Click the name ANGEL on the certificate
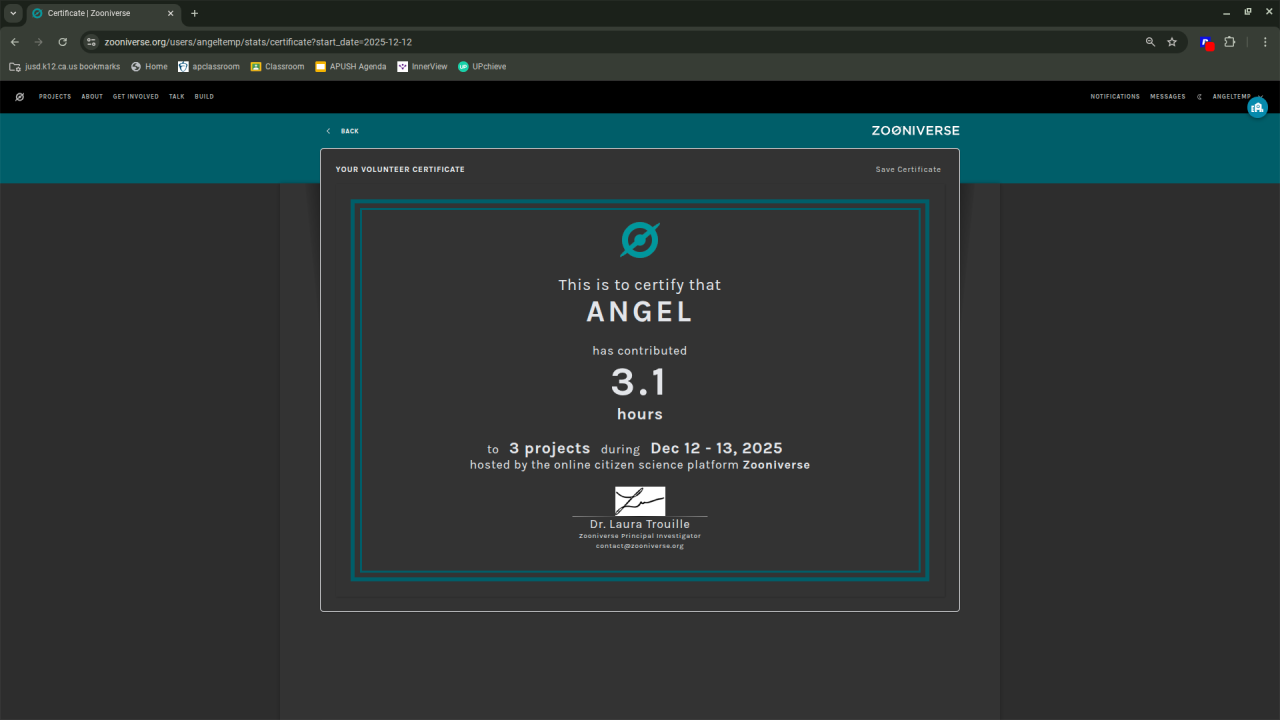 (x=640, y=312)
